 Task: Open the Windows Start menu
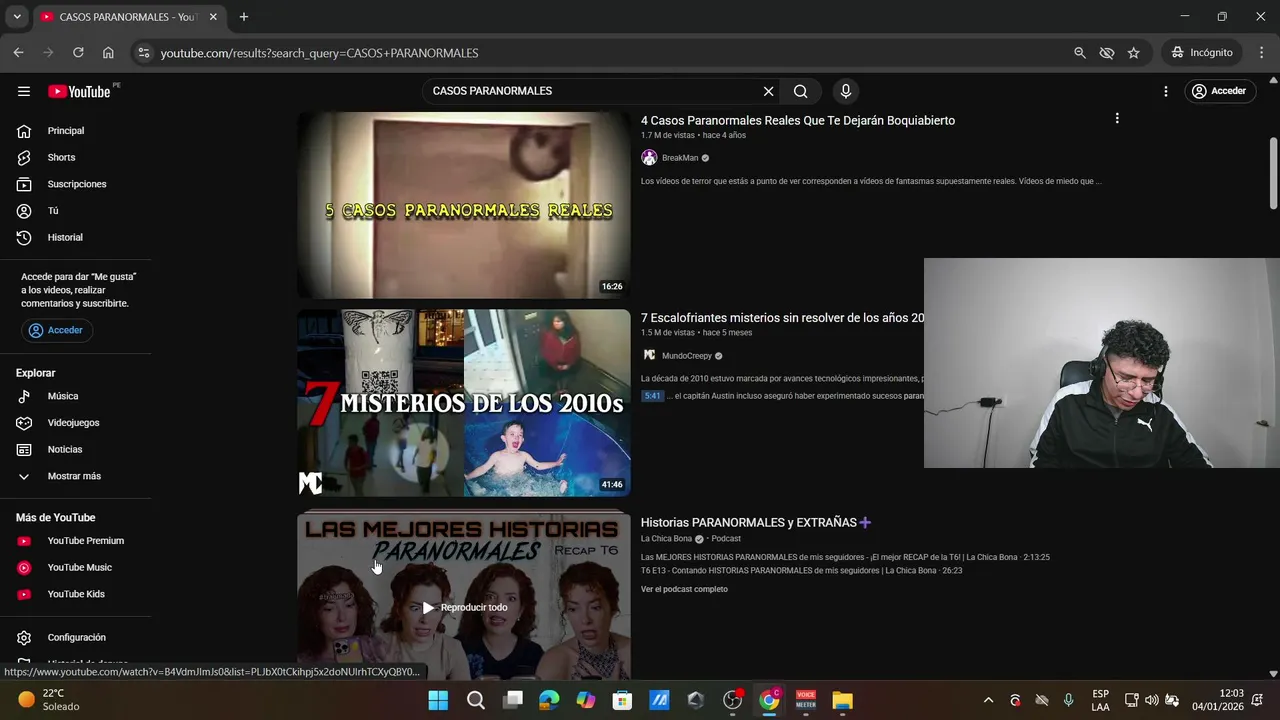pos(438,700)
